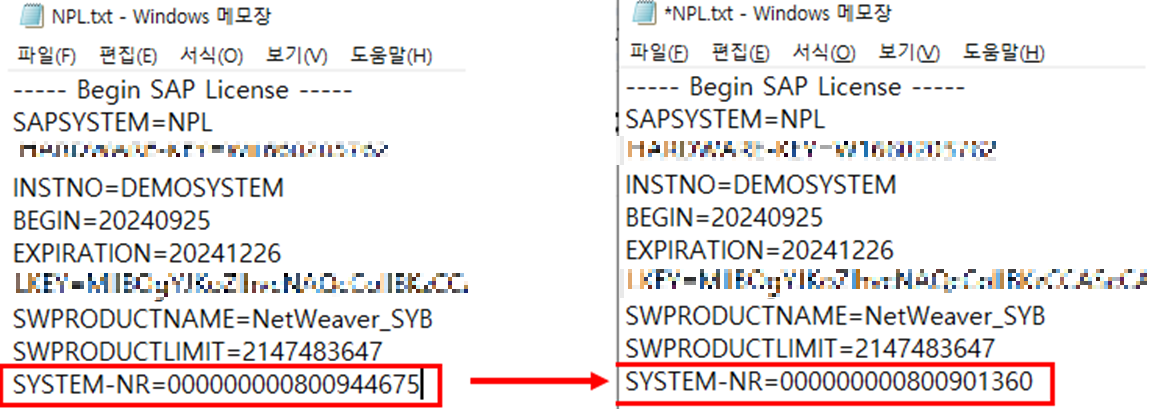Click SWPRODUCTLIMIT=2147483647 line in right window
1158x409 pixels.
810,348
